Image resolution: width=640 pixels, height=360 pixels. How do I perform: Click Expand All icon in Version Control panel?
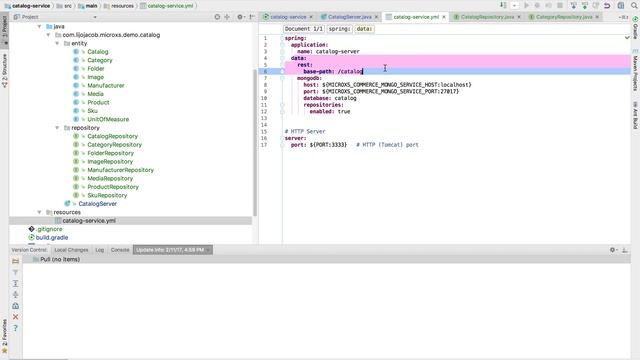[16, 283]
